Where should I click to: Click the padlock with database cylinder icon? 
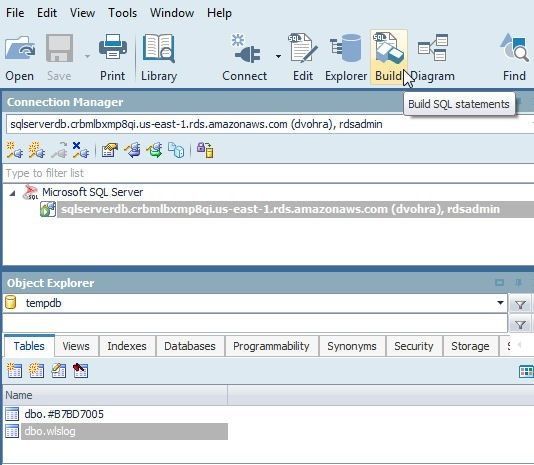(205, 150)
